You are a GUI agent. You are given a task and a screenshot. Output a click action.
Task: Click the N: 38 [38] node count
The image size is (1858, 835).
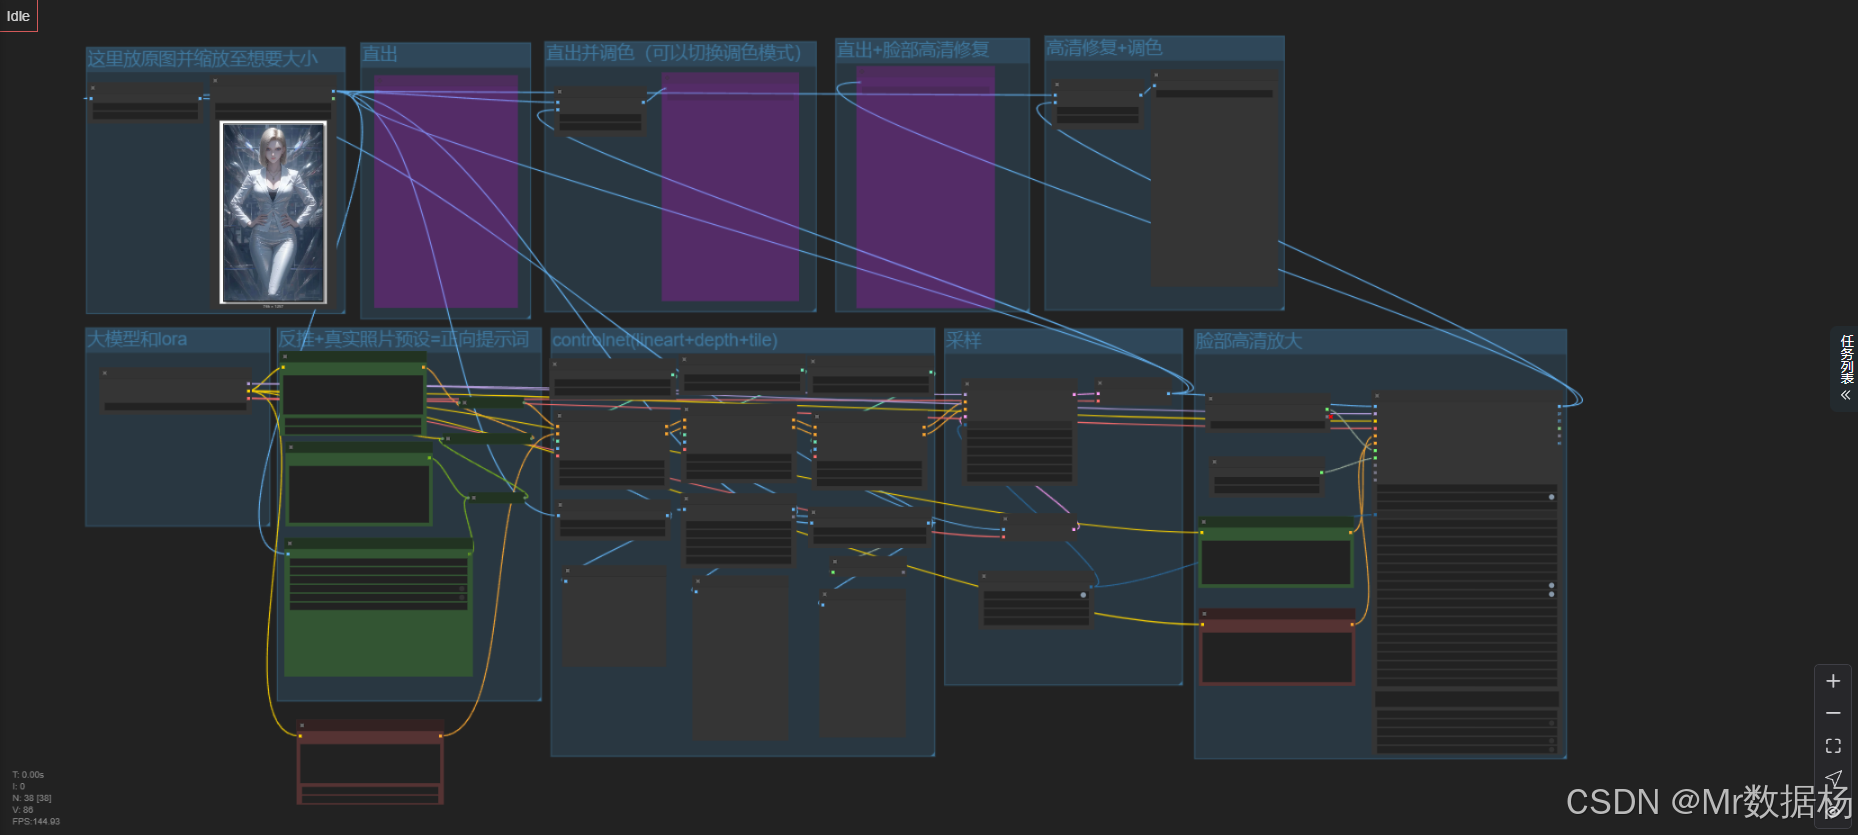tap(32, 798)
